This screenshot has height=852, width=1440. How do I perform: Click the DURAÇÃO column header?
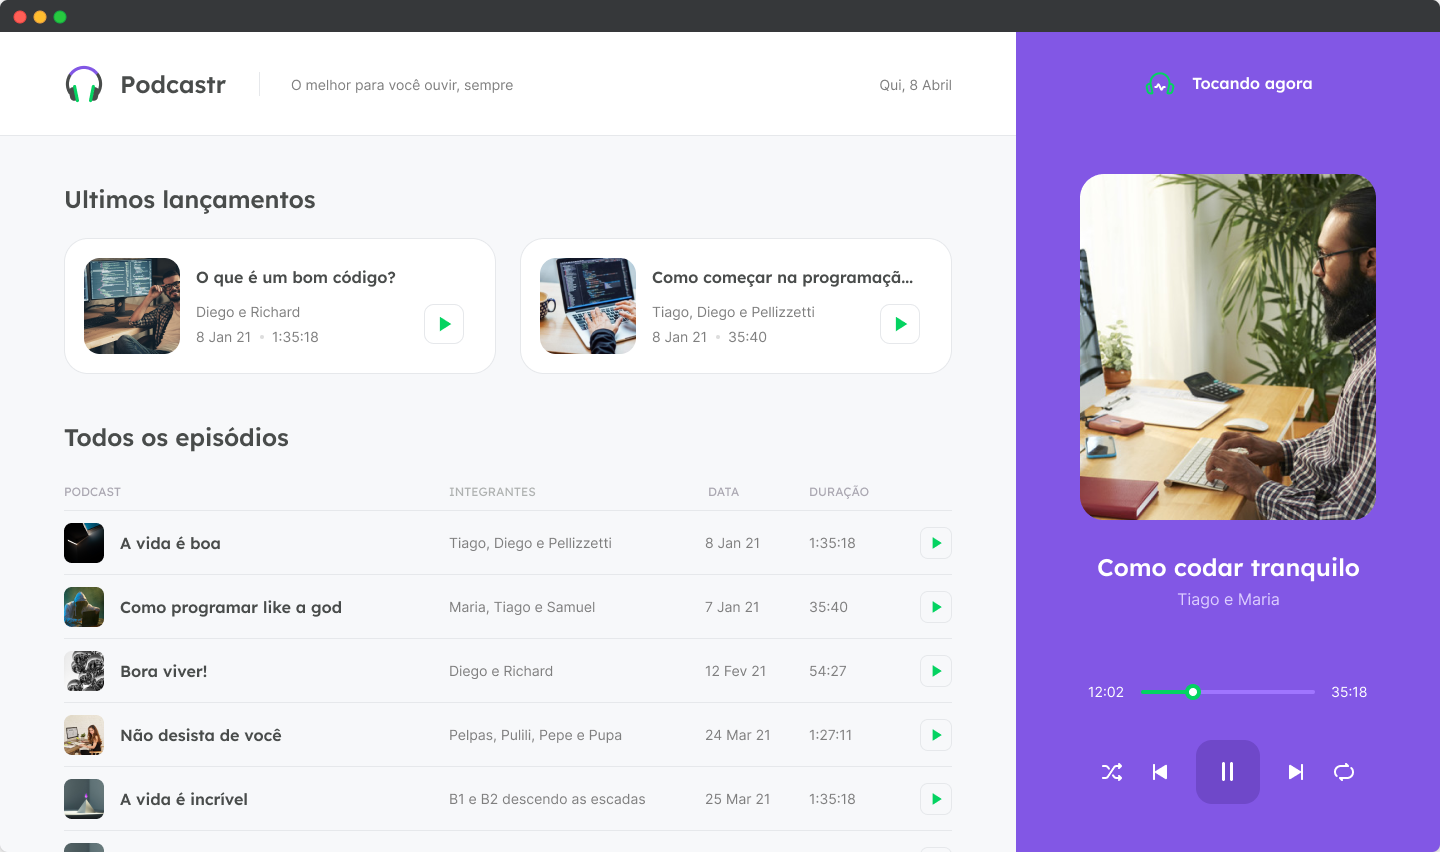pos(838,492)
